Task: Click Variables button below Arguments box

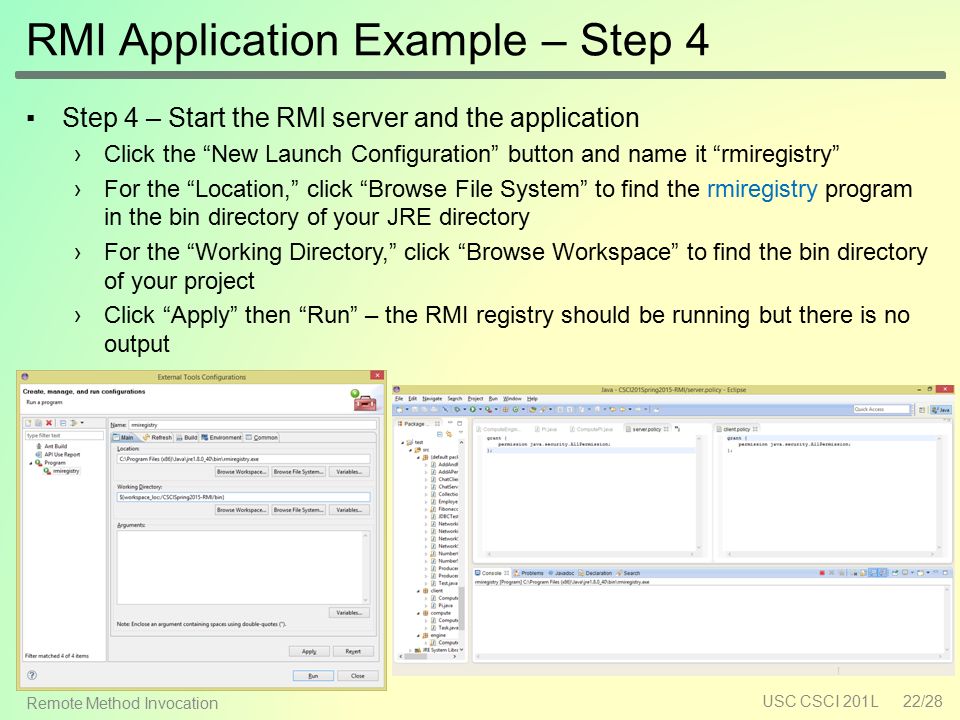Action: 349,613
